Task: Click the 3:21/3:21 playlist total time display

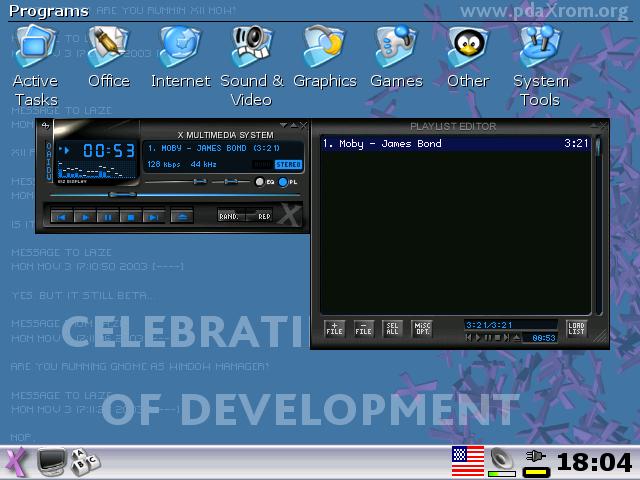Action: click(x=511, y=325)
